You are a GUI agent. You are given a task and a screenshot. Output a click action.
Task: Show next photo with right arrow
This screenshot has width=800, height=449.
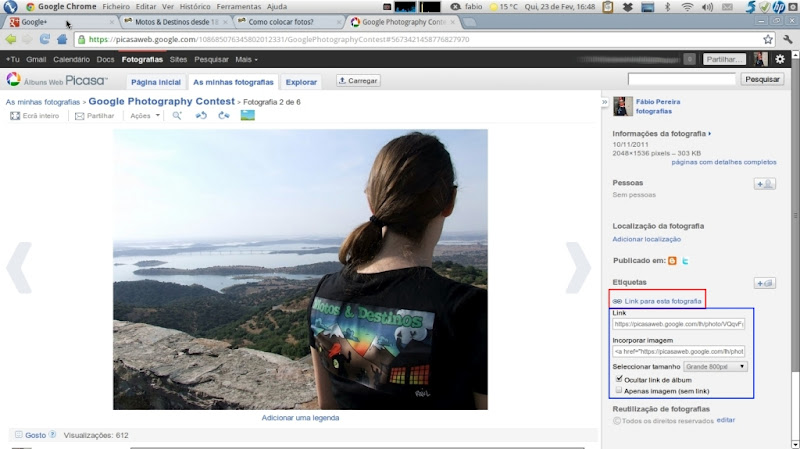click(x=578, y=268)
